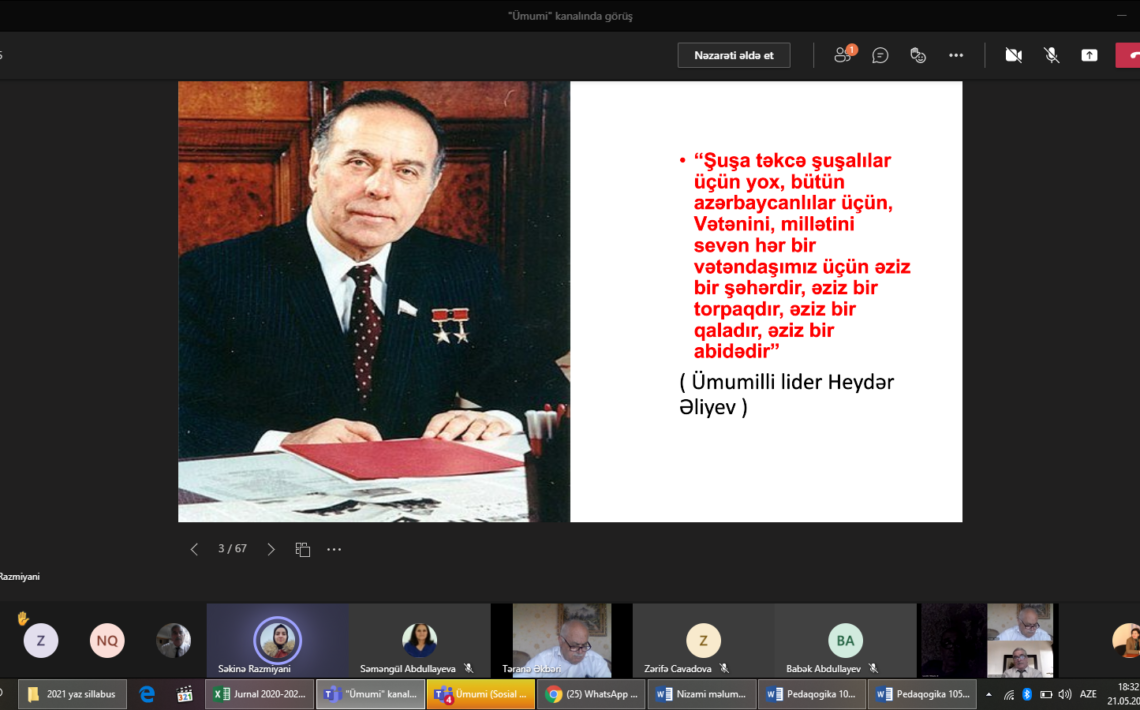1140x710 pixels.
Task: Open the slide grid view icon
Action: coord(302,549)
